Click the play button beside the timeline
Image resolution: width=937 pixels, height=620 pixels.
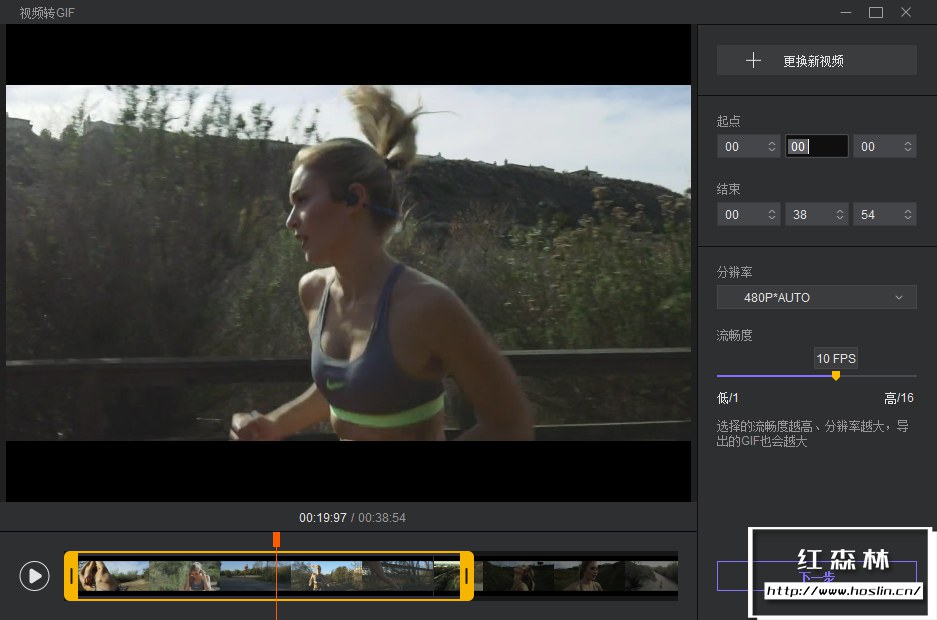pos(35,576)
